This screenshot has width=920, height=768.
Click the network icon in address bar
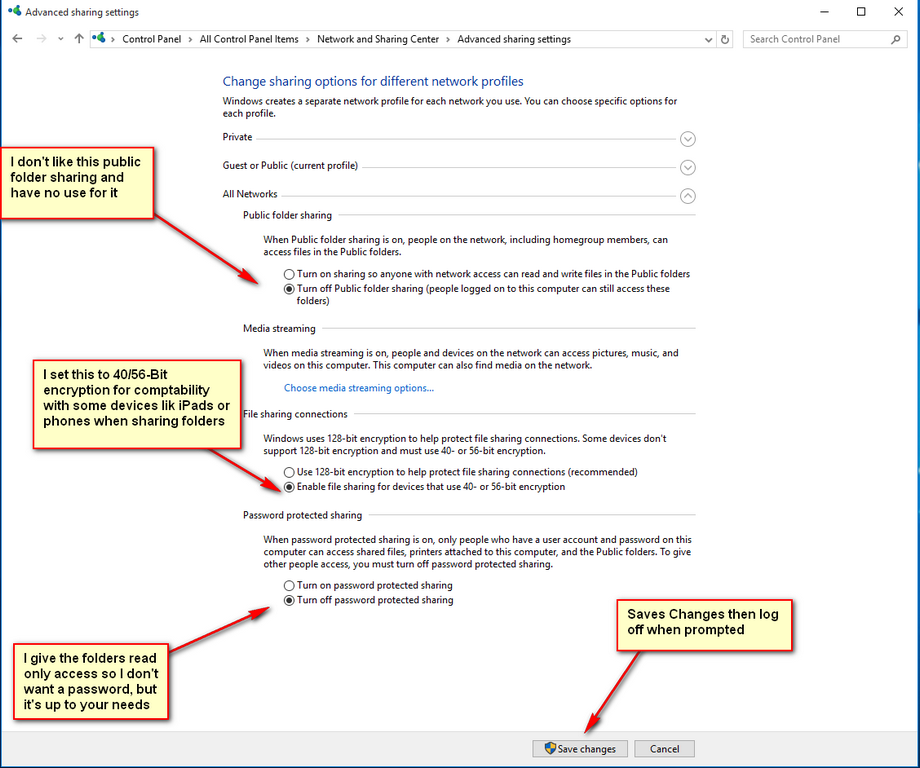[x=99, y=38]
